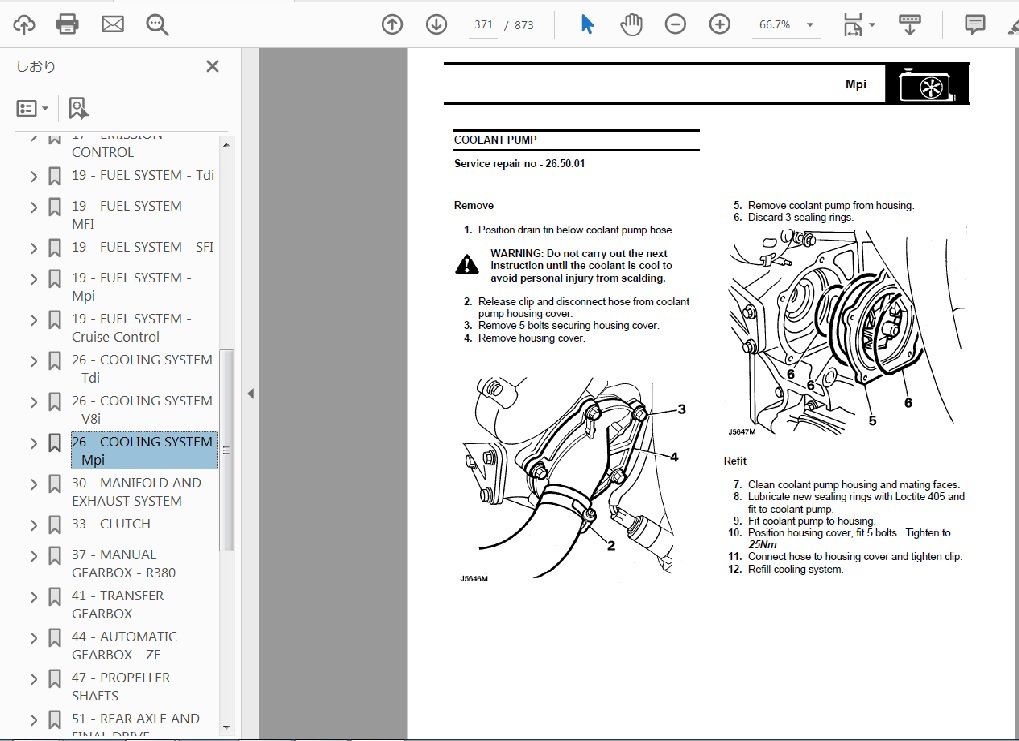Expand the 44 - AUTOMATIC GEARBOX bookmark
This screenshot has height=741, width=1019.
(34, 638)
